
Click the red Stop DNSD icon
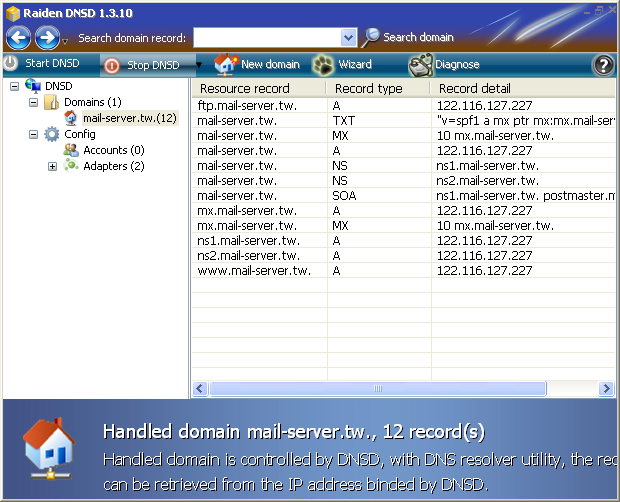112,65
